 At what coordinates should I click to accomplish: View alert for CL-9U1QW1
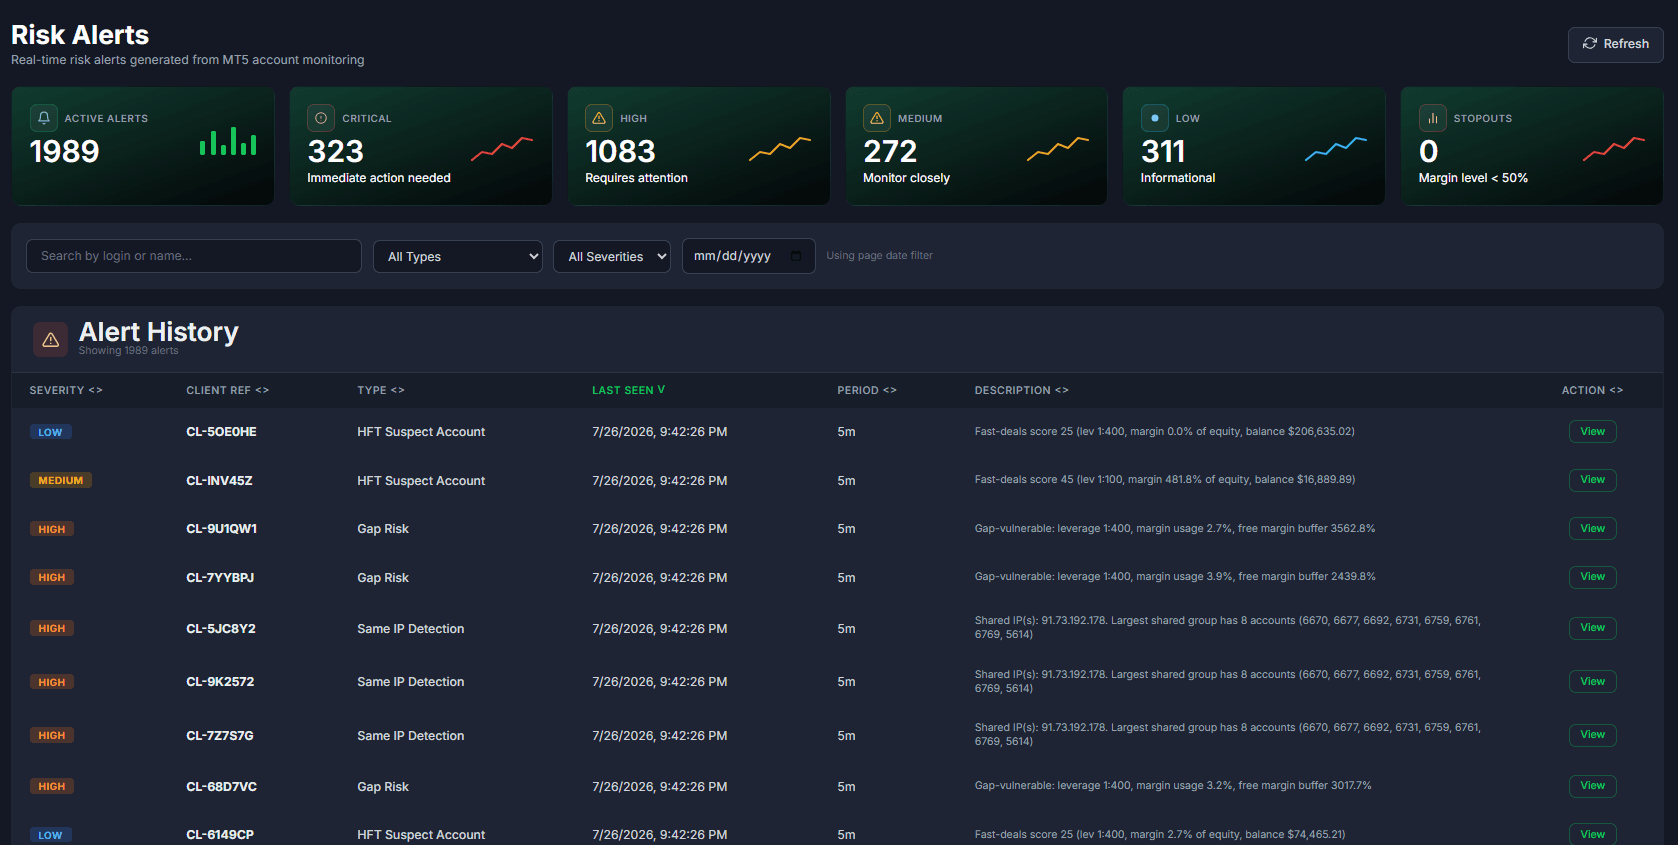1592,528
